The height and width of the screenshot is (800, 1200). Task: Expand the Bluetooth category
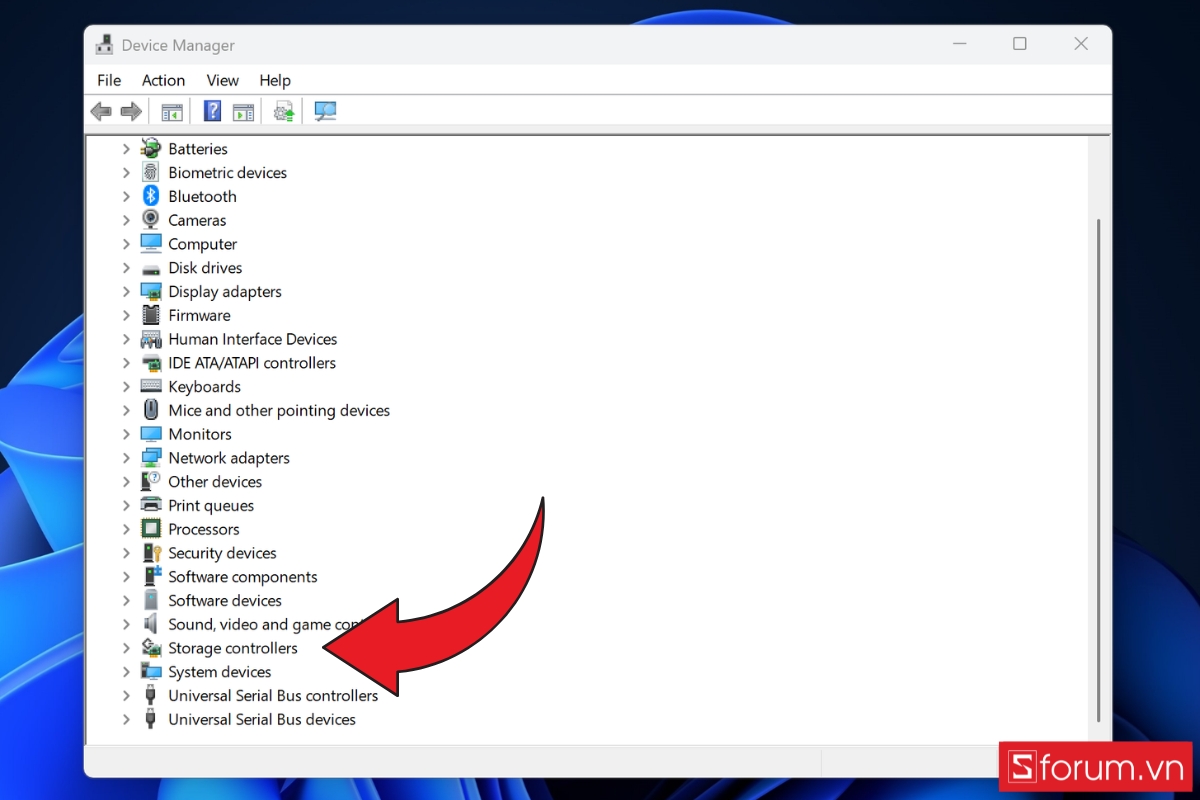tap(126, 196)
